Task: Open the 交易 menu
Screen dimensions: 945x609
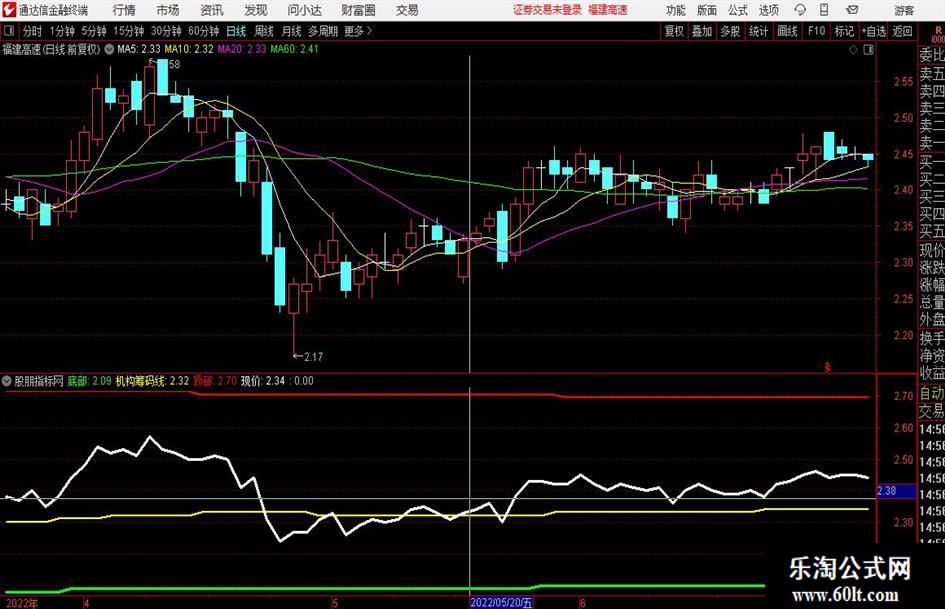Action: click(407, 10)
